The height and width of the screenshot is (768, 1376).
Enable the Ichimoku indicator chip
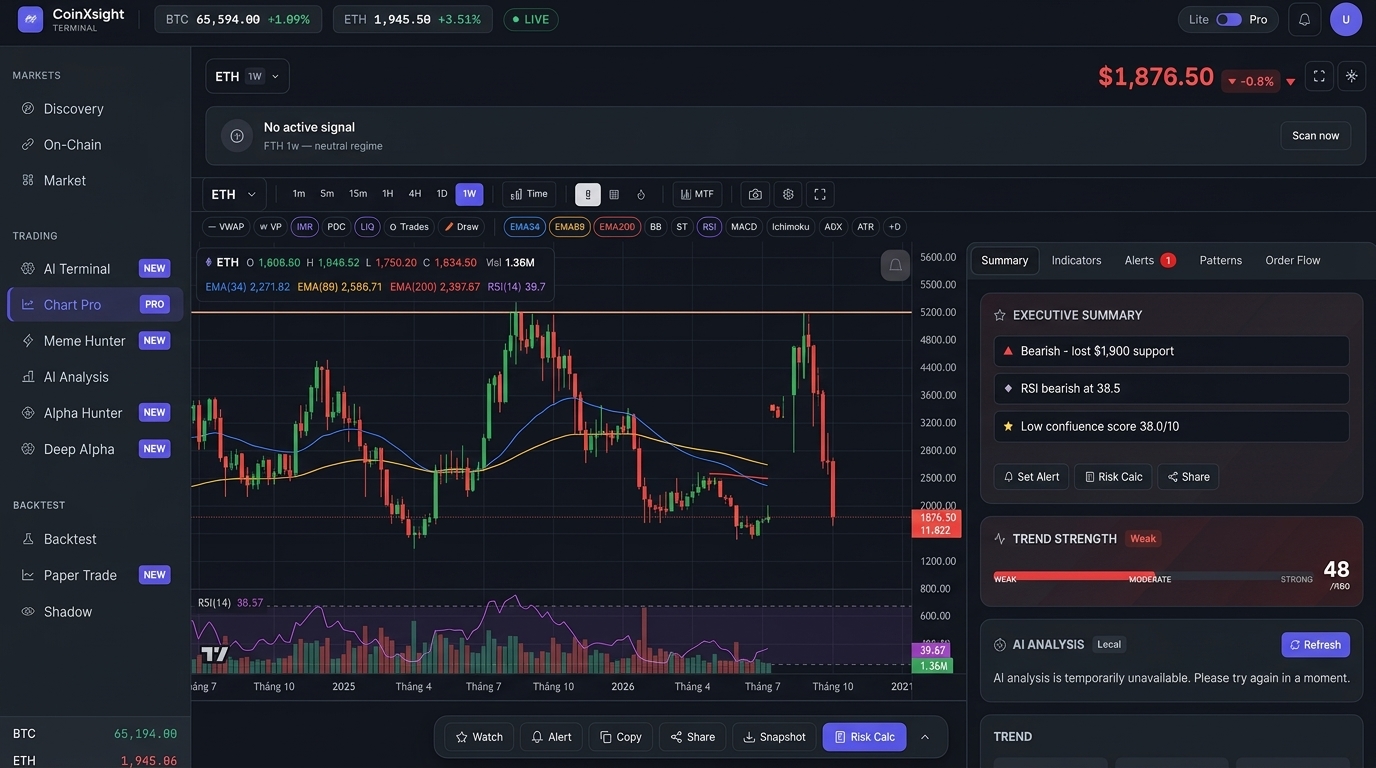point(791,227)
